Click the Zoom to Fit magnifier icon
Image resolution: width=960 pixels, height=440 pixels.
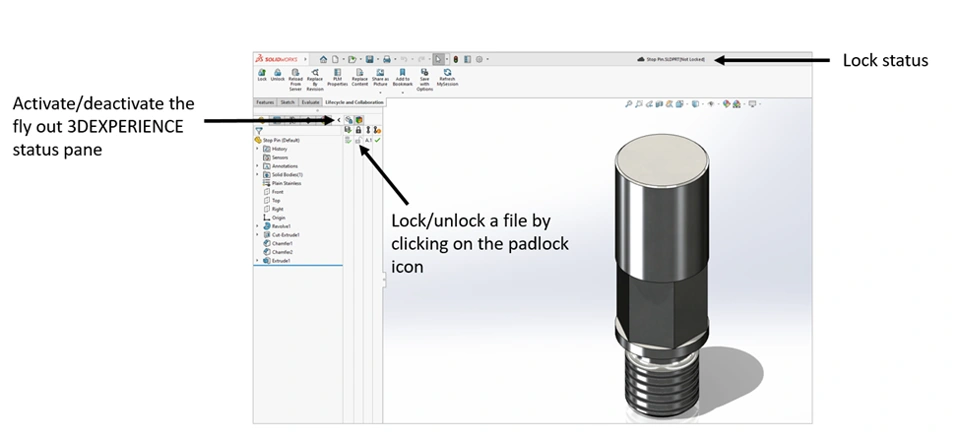coord(629,104)
